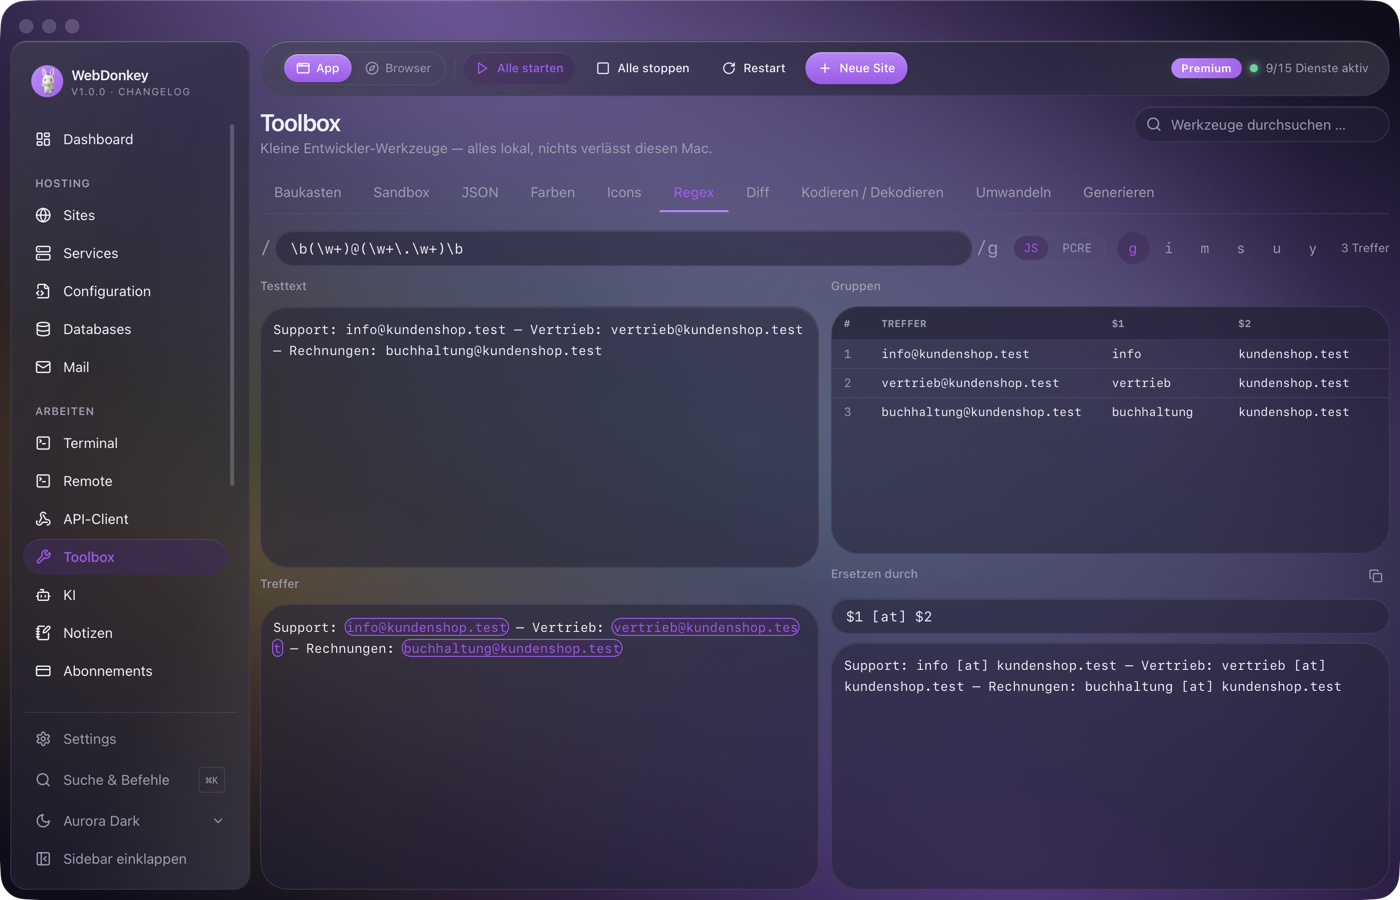This screenshot has width=1400, height=900.
Task: Open the Generieren tab
Action: 1119,192
